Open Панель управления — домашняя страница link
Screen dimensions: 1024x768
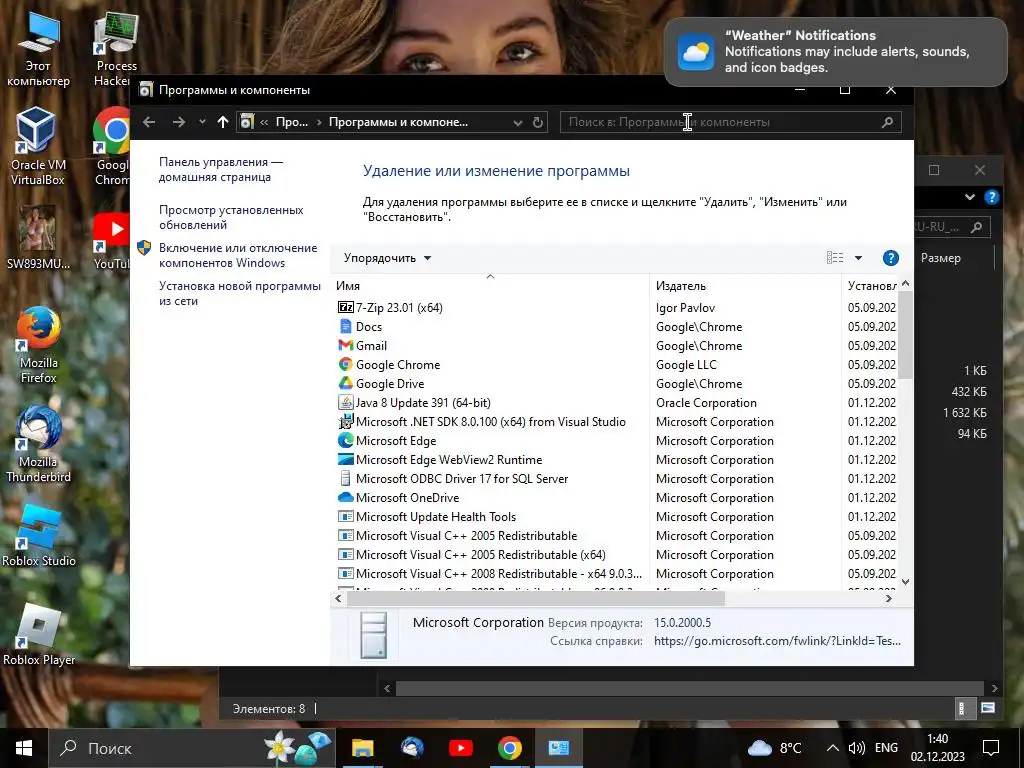tap(221, 169)
